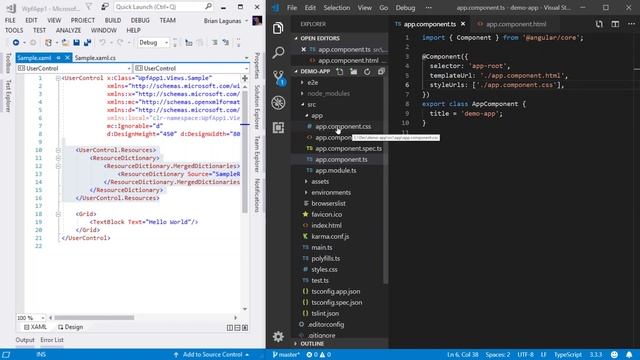Open left UserControl navigation dropdown
640x360 pixels.
[x=74, y=68]
